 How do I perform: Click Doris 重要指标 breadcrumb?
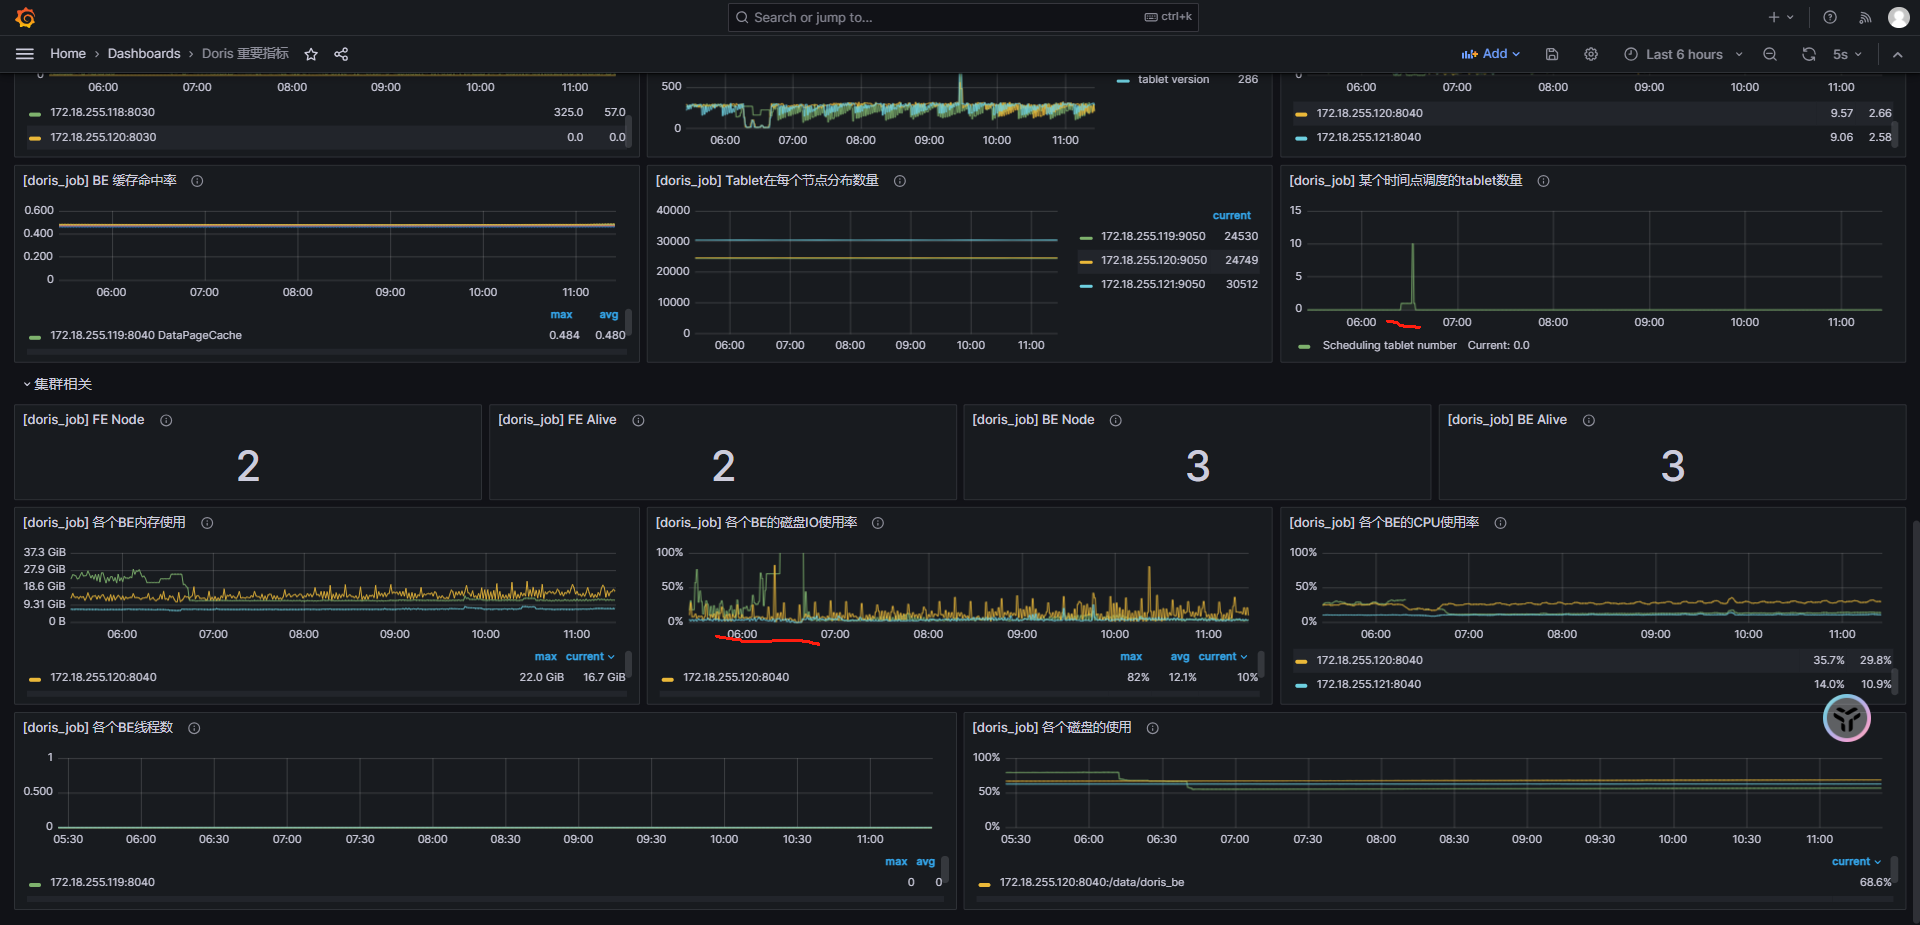(245, 54)
